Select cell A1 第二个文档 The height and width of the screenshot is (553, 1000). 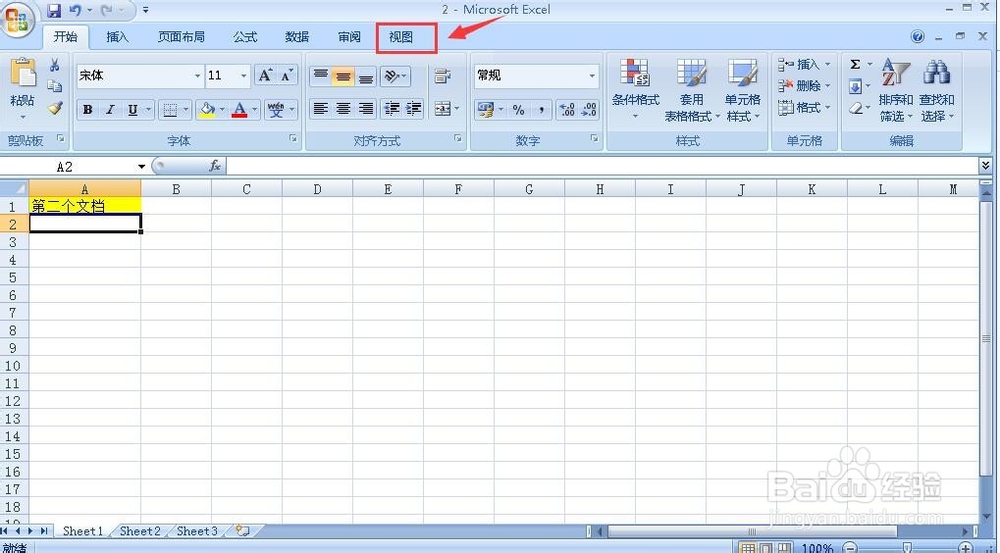click(85, 206)
